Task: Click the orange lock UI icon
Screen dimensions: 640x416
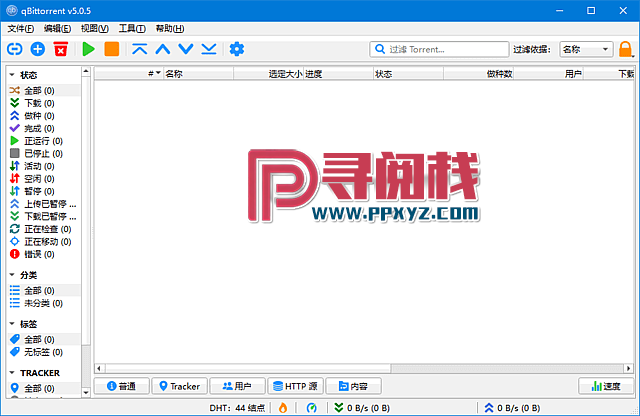Action: [x=625, y=49]
